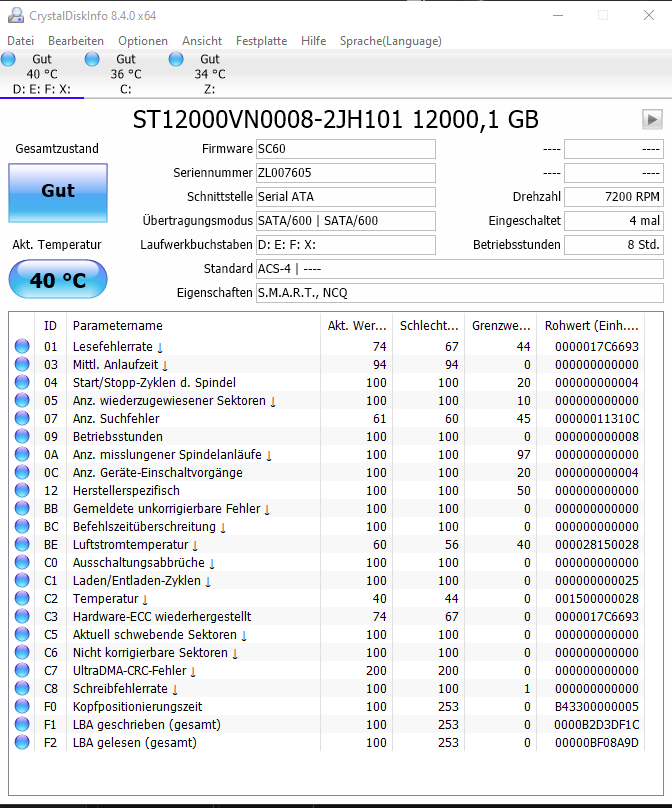The width and height of the screenshot is (672, 808).
Task: Click status icon of Kopfpositionierungszeit row
Action: coord(22,706)
